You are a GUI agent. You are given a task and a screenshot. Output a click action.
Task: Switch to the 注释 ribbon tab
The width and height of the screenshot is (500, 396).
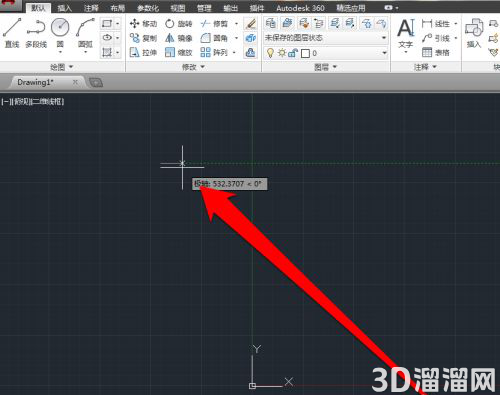[x=91, y=8]
